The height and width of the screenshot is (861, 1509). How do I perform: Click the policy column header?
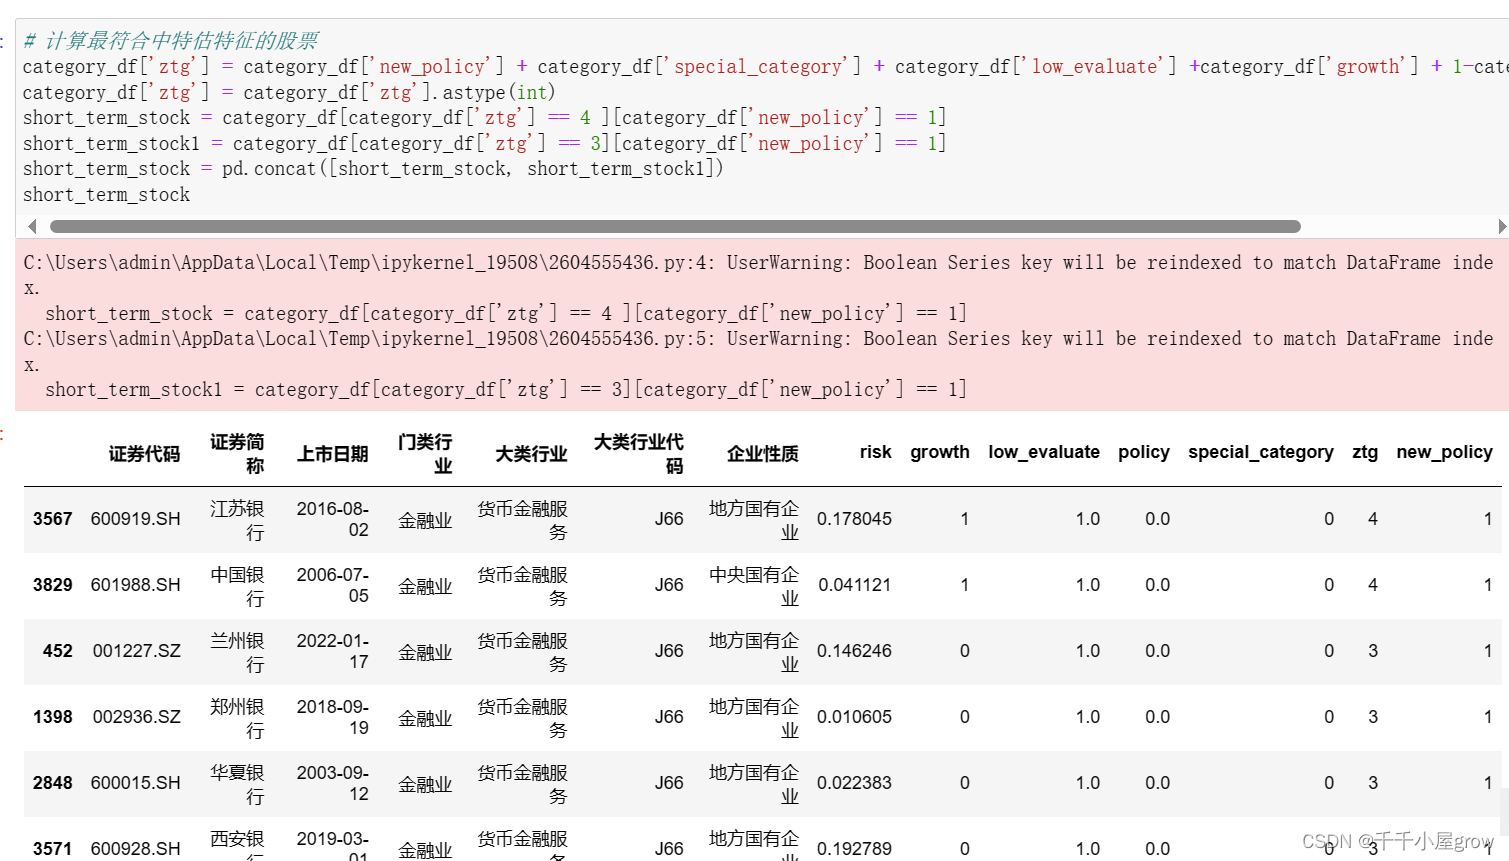1144,452
